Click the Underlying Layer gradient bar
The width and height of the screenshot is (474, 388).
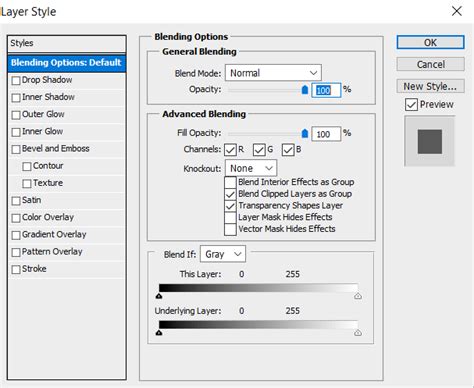[258, 325]
